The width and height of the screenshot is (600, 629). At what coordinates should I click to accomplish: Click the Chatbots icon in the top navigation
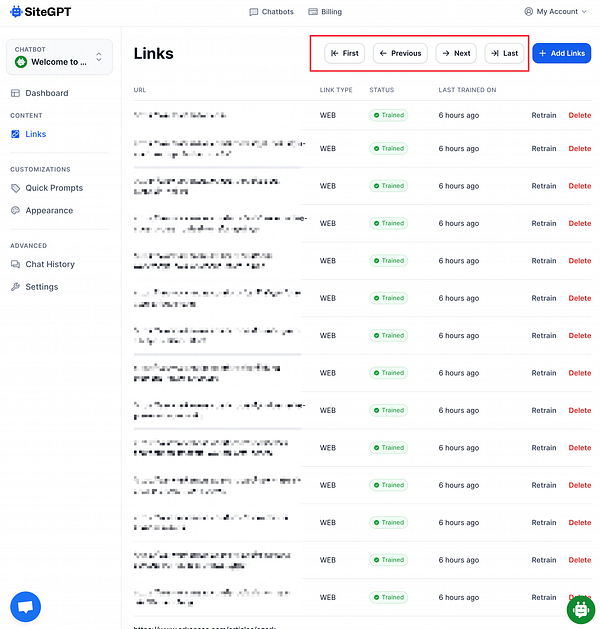[253, 12]
